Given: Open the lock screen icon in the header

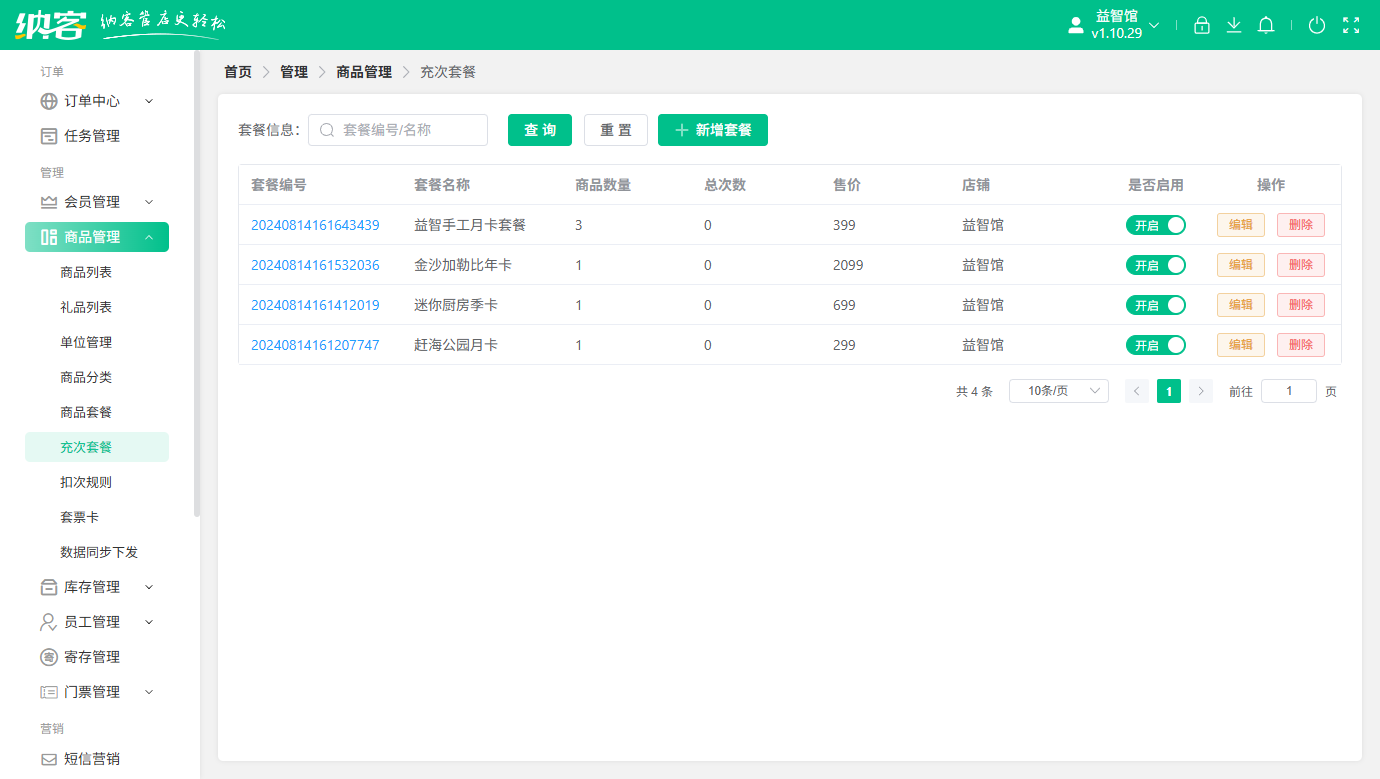Looking at the screenshot, I should click(x=1202, y=25).
